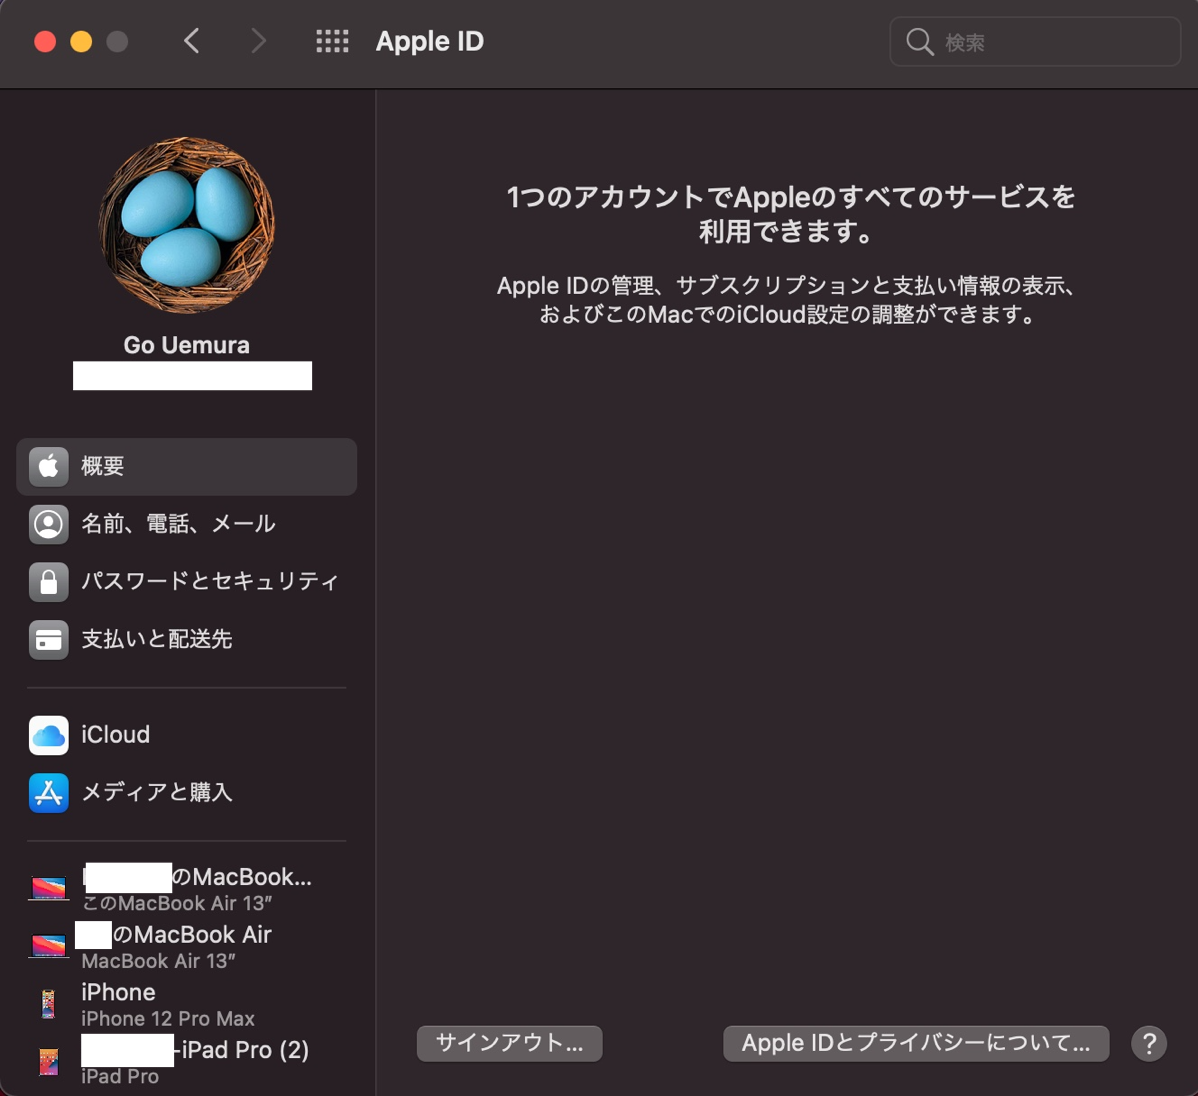Screen dimensions: 1198x1096
Task: Select the iPad Pro (2) device entry
Action: pyautogui.click(x=186, y=1062)
